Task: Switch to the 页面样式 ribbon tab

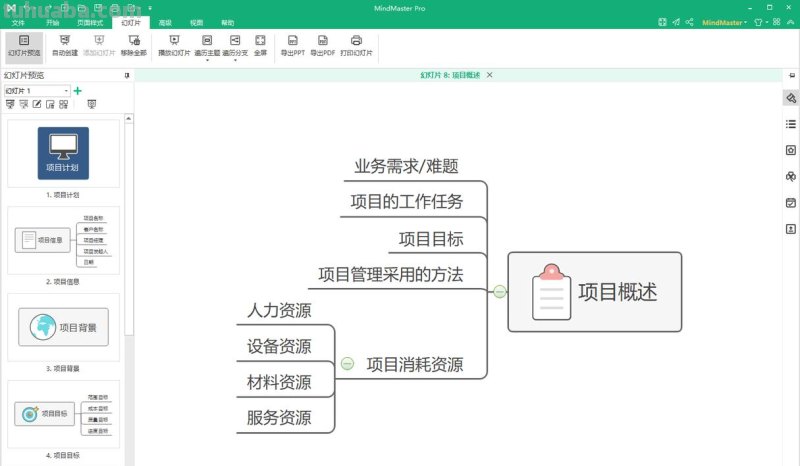Action: pos(90,23)
